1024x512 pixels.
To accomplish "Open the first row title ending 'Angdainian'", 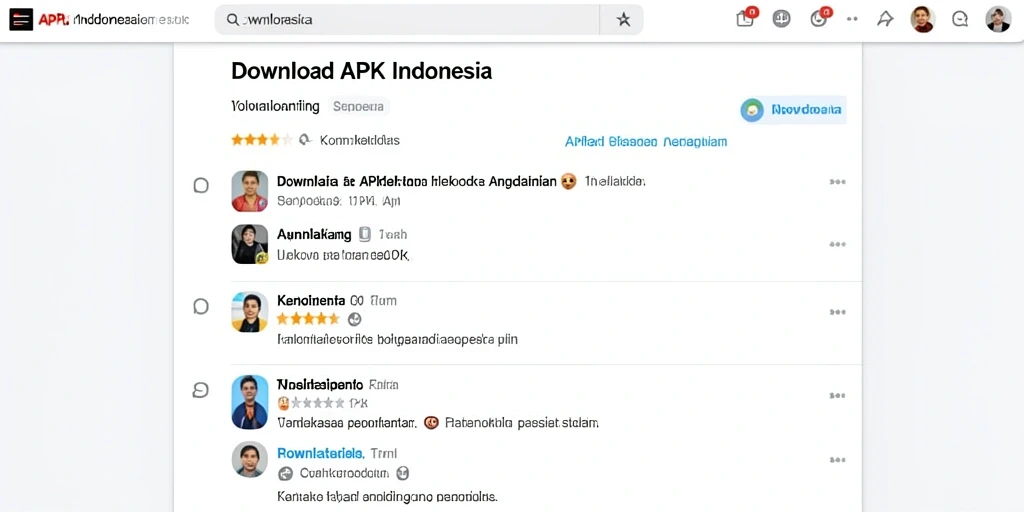I will coord(417,182).
